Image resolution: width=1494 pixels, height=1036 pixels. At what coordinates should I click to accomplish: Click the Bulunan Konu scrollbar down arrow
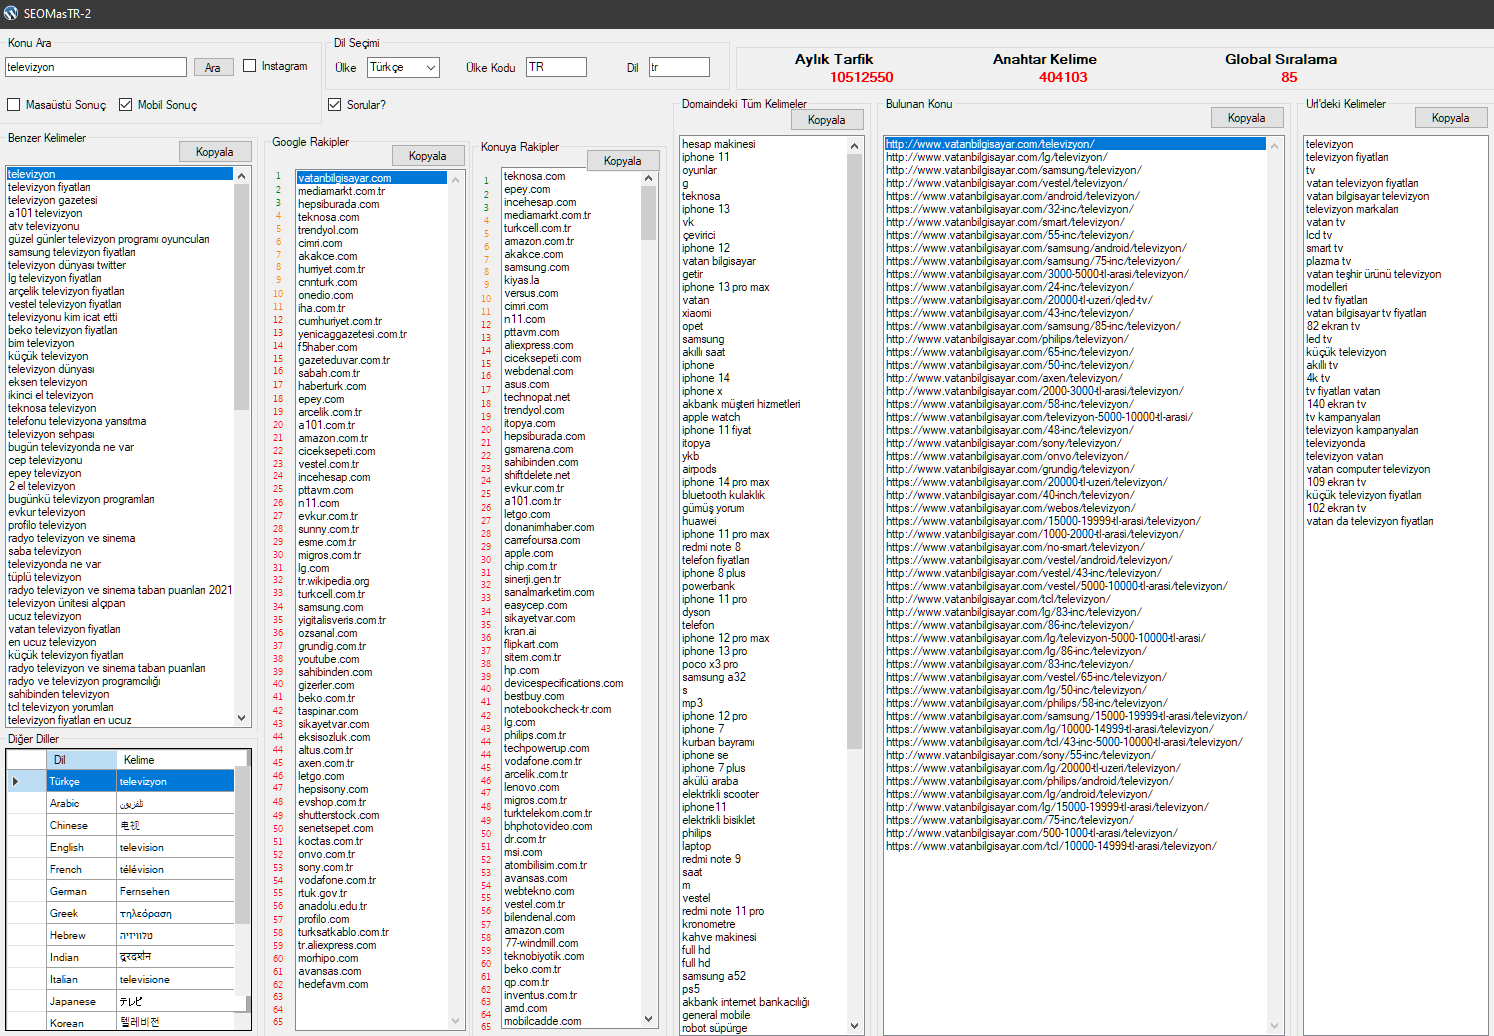[1274, 1025]
